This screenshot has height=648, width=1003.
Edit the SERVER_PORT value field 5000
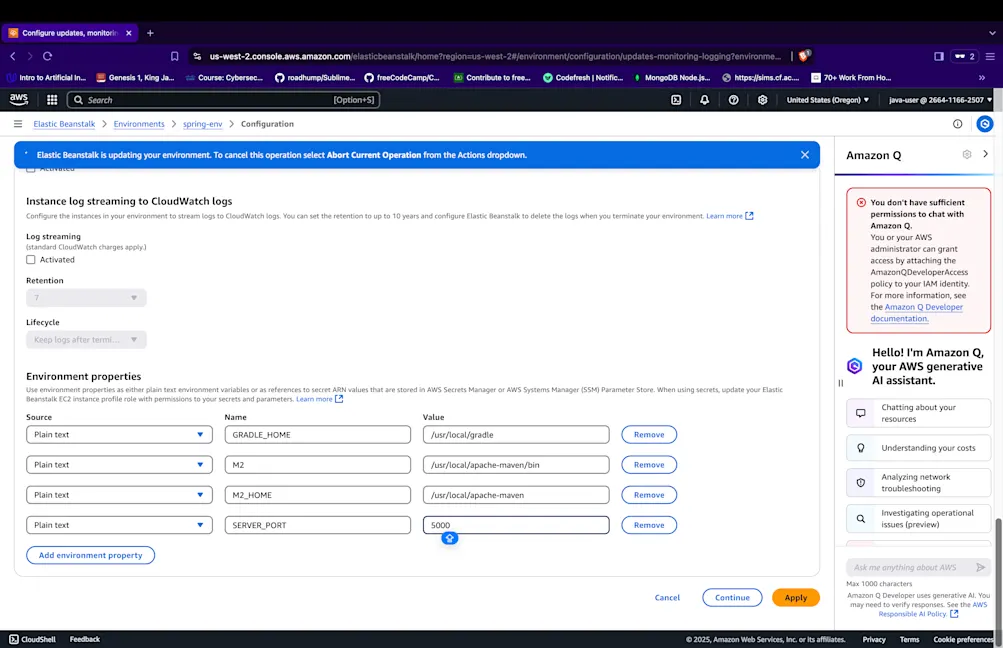[516, 525]
